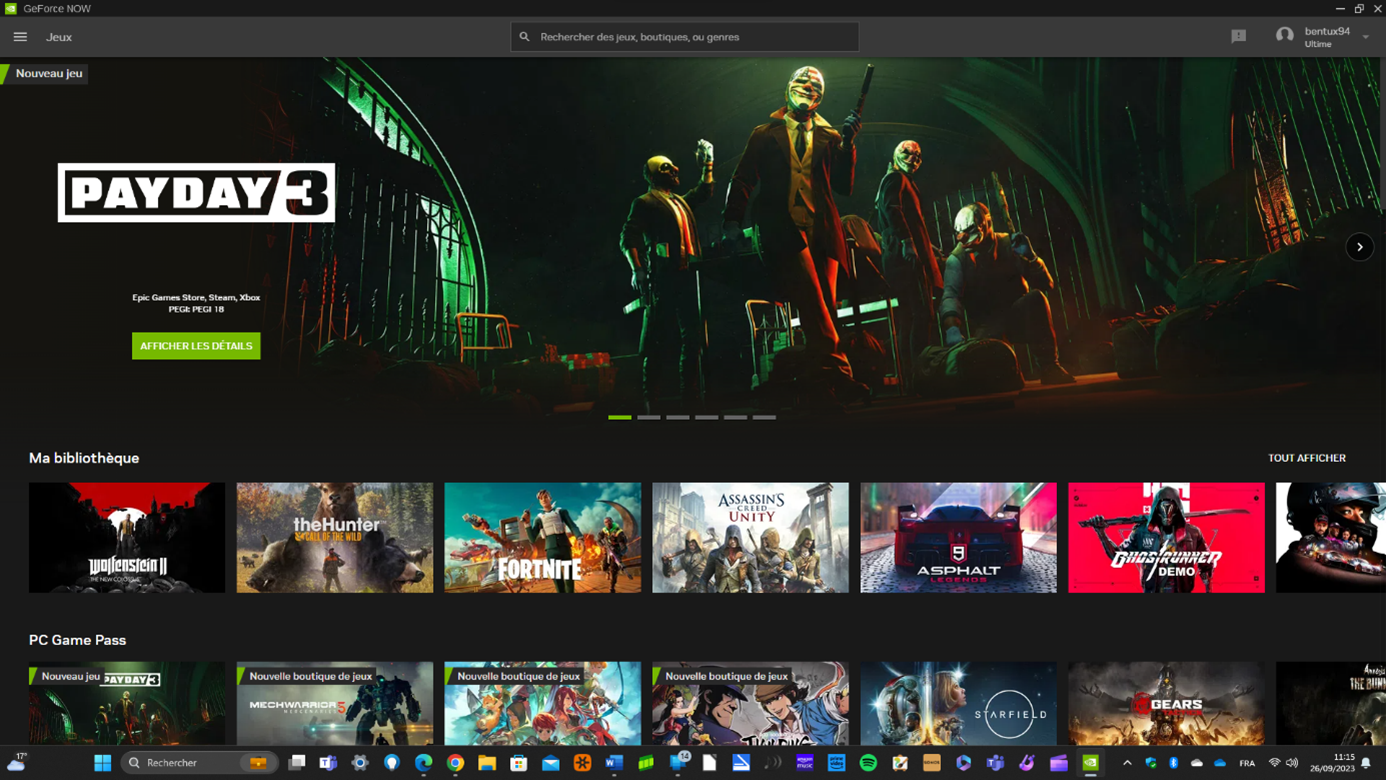Open the feedback notification icon

[x=1238, y=37]
